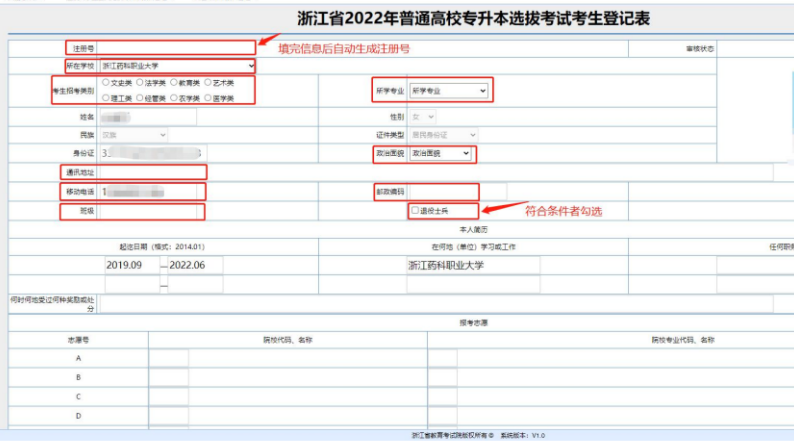Open the 政治面貌 dropdown list
The height and width of the screenshot is (448, 794).
[436, 153]
